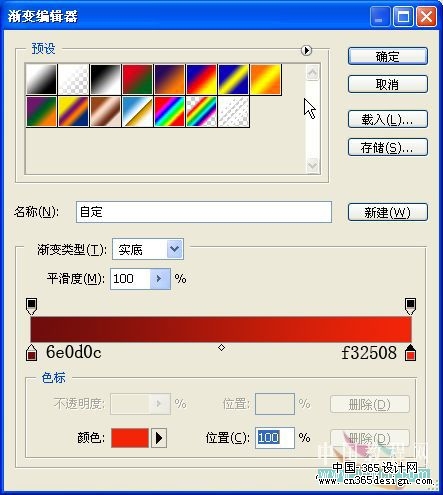Select the right opacity stop above gradient bar

tap(410, 306)
